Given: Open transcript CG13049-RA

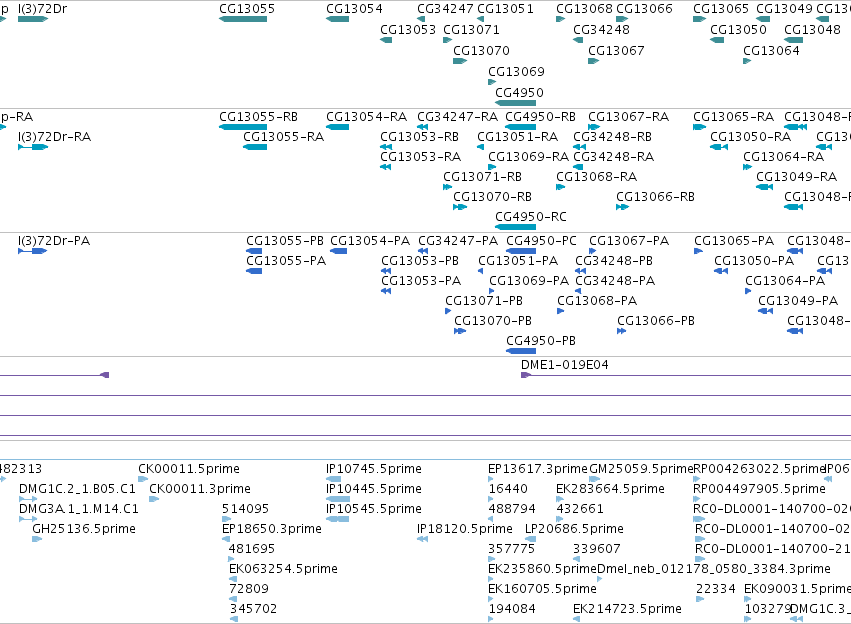Looking at the screenshot, I should coord(765,187).
